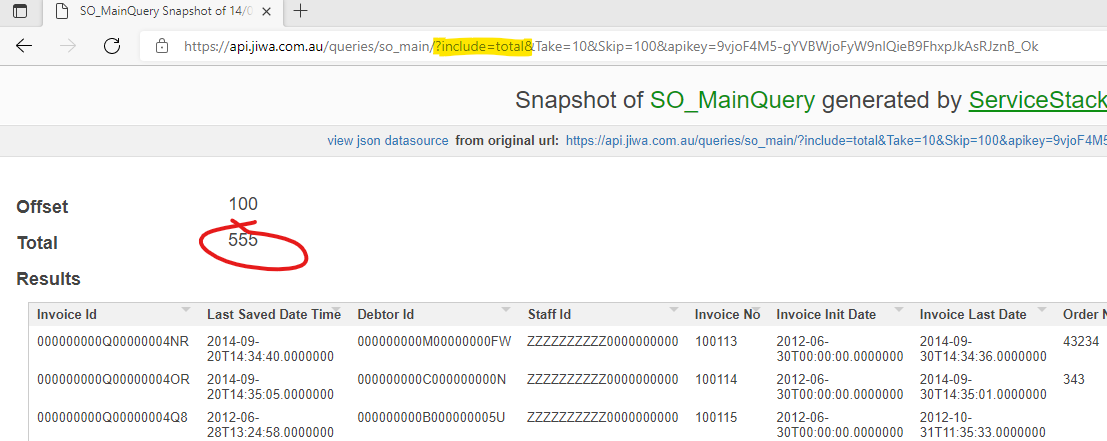Viewport: 1107px width, 441px height.
Task: Go back to the previous page
Action: (25, 46)
